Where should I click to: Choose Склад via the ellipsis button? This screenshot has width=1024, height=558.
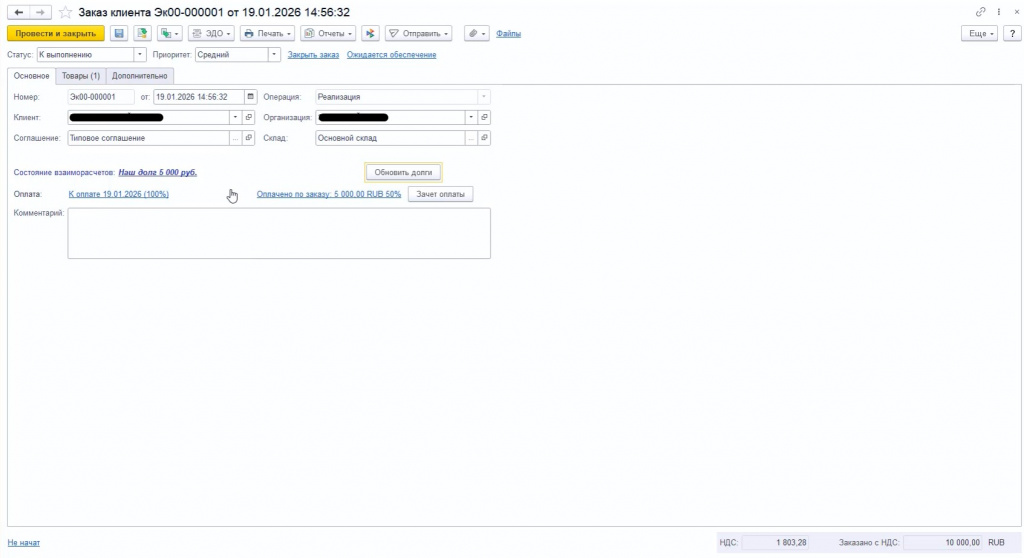pos(471,138)
